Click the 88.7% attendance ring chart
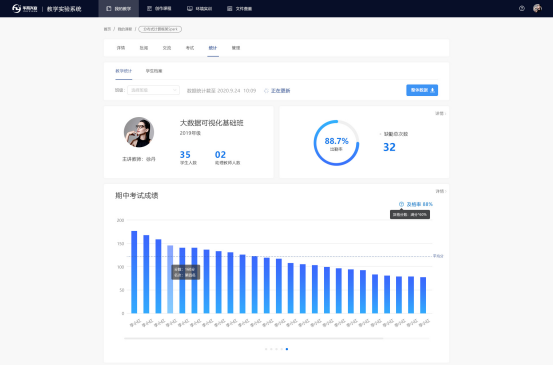The height and width of the screenshot is (365, 553). point(336,143)
